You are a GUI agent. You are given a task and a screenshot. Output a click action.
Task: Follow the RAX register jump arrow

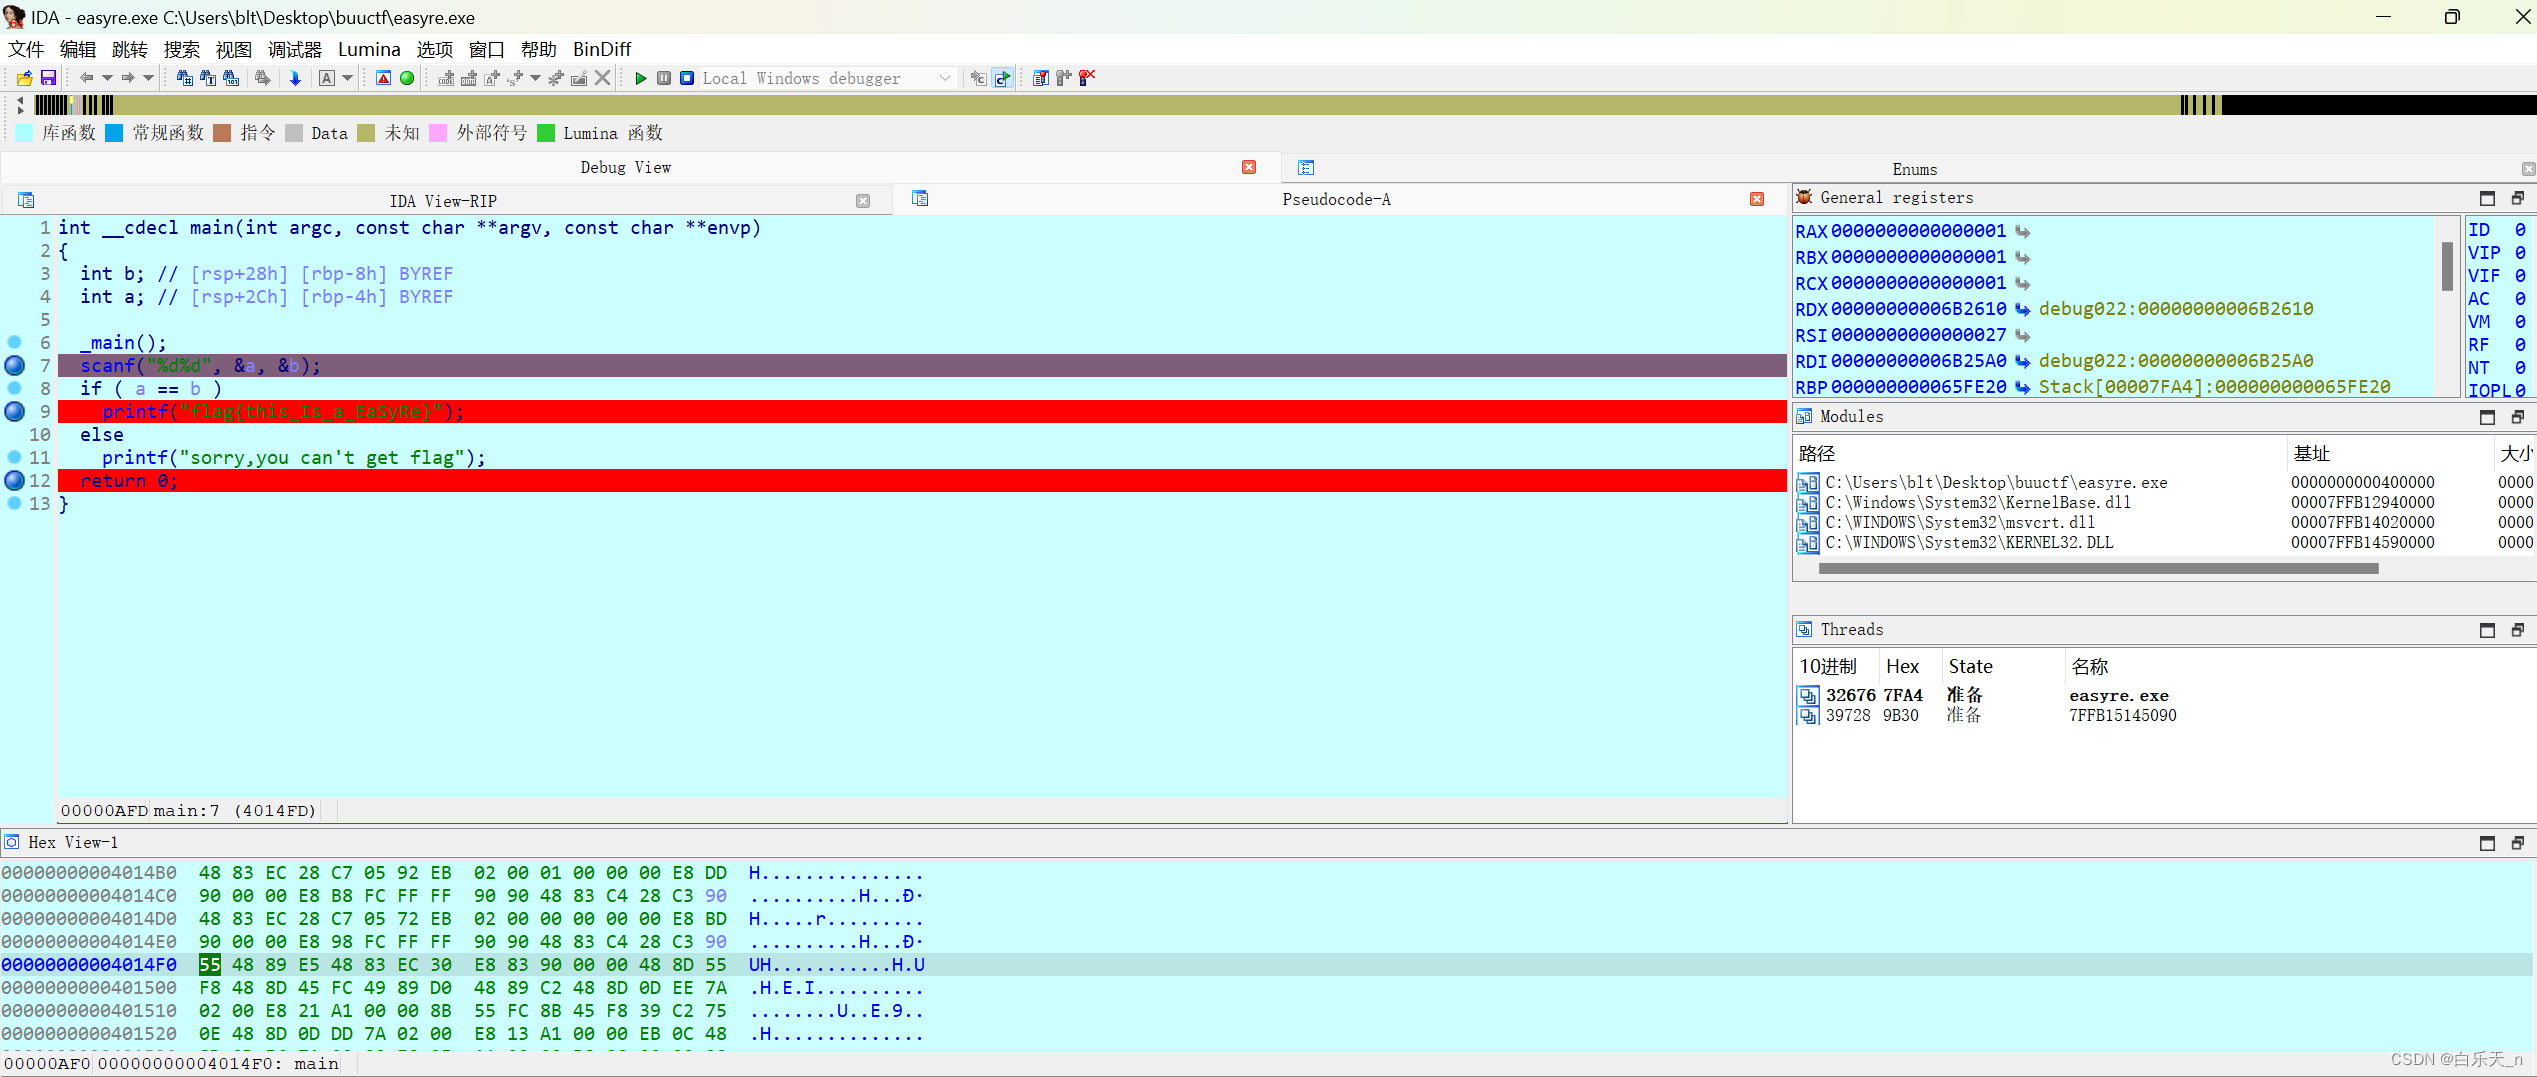2023,231
